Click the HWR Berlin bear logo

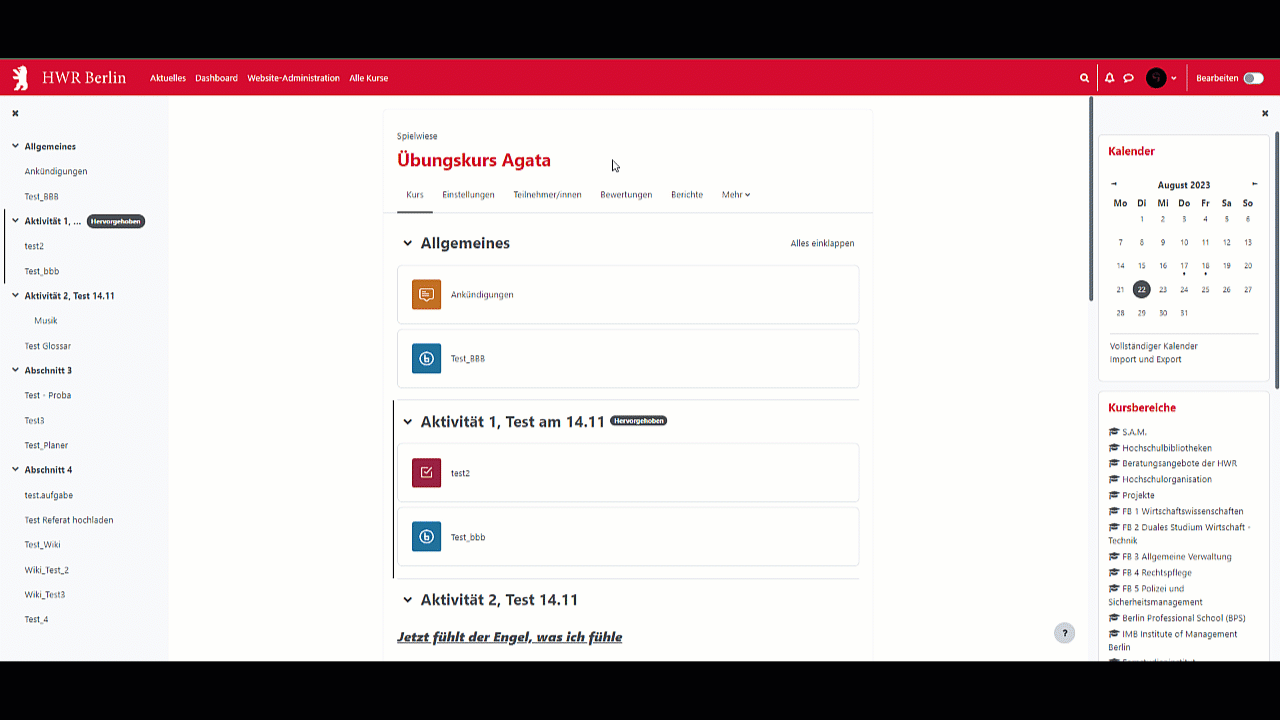[21, 78]
